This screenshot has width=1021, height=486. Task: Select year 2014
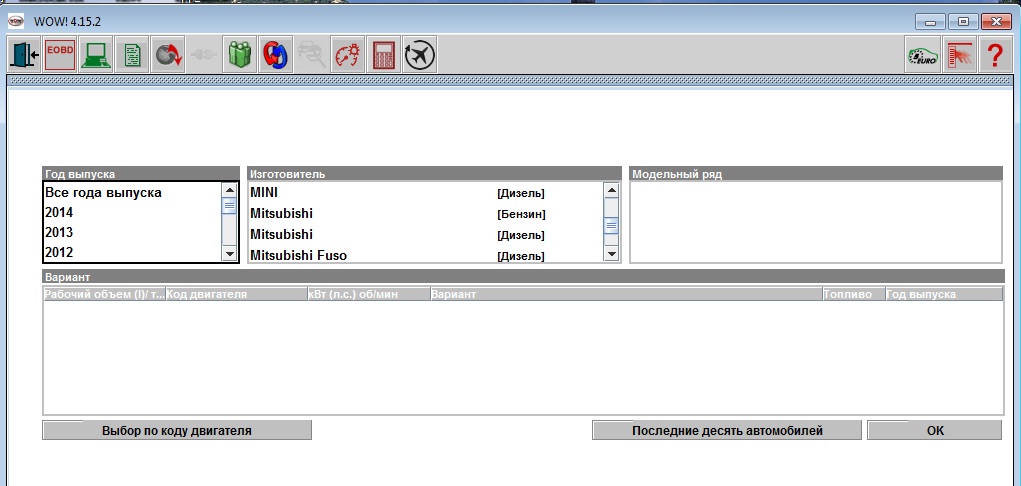tap(133, 212)
